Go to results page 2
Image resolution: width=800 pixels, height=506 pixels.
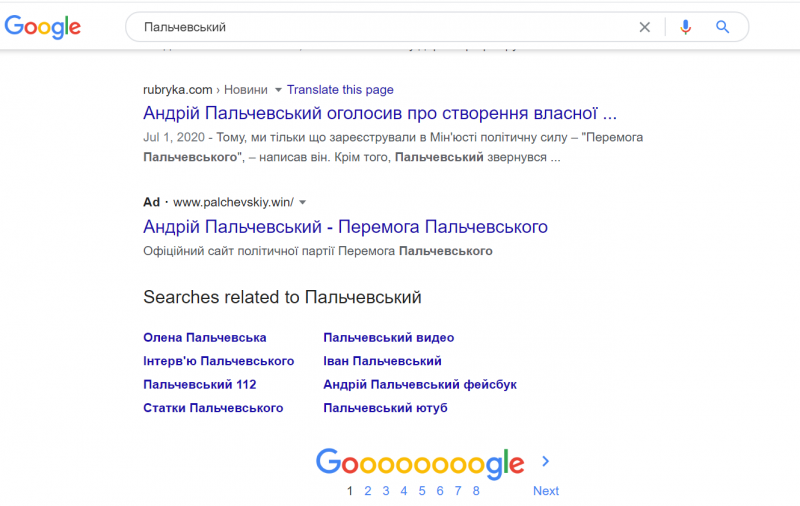tap(368, 491)
